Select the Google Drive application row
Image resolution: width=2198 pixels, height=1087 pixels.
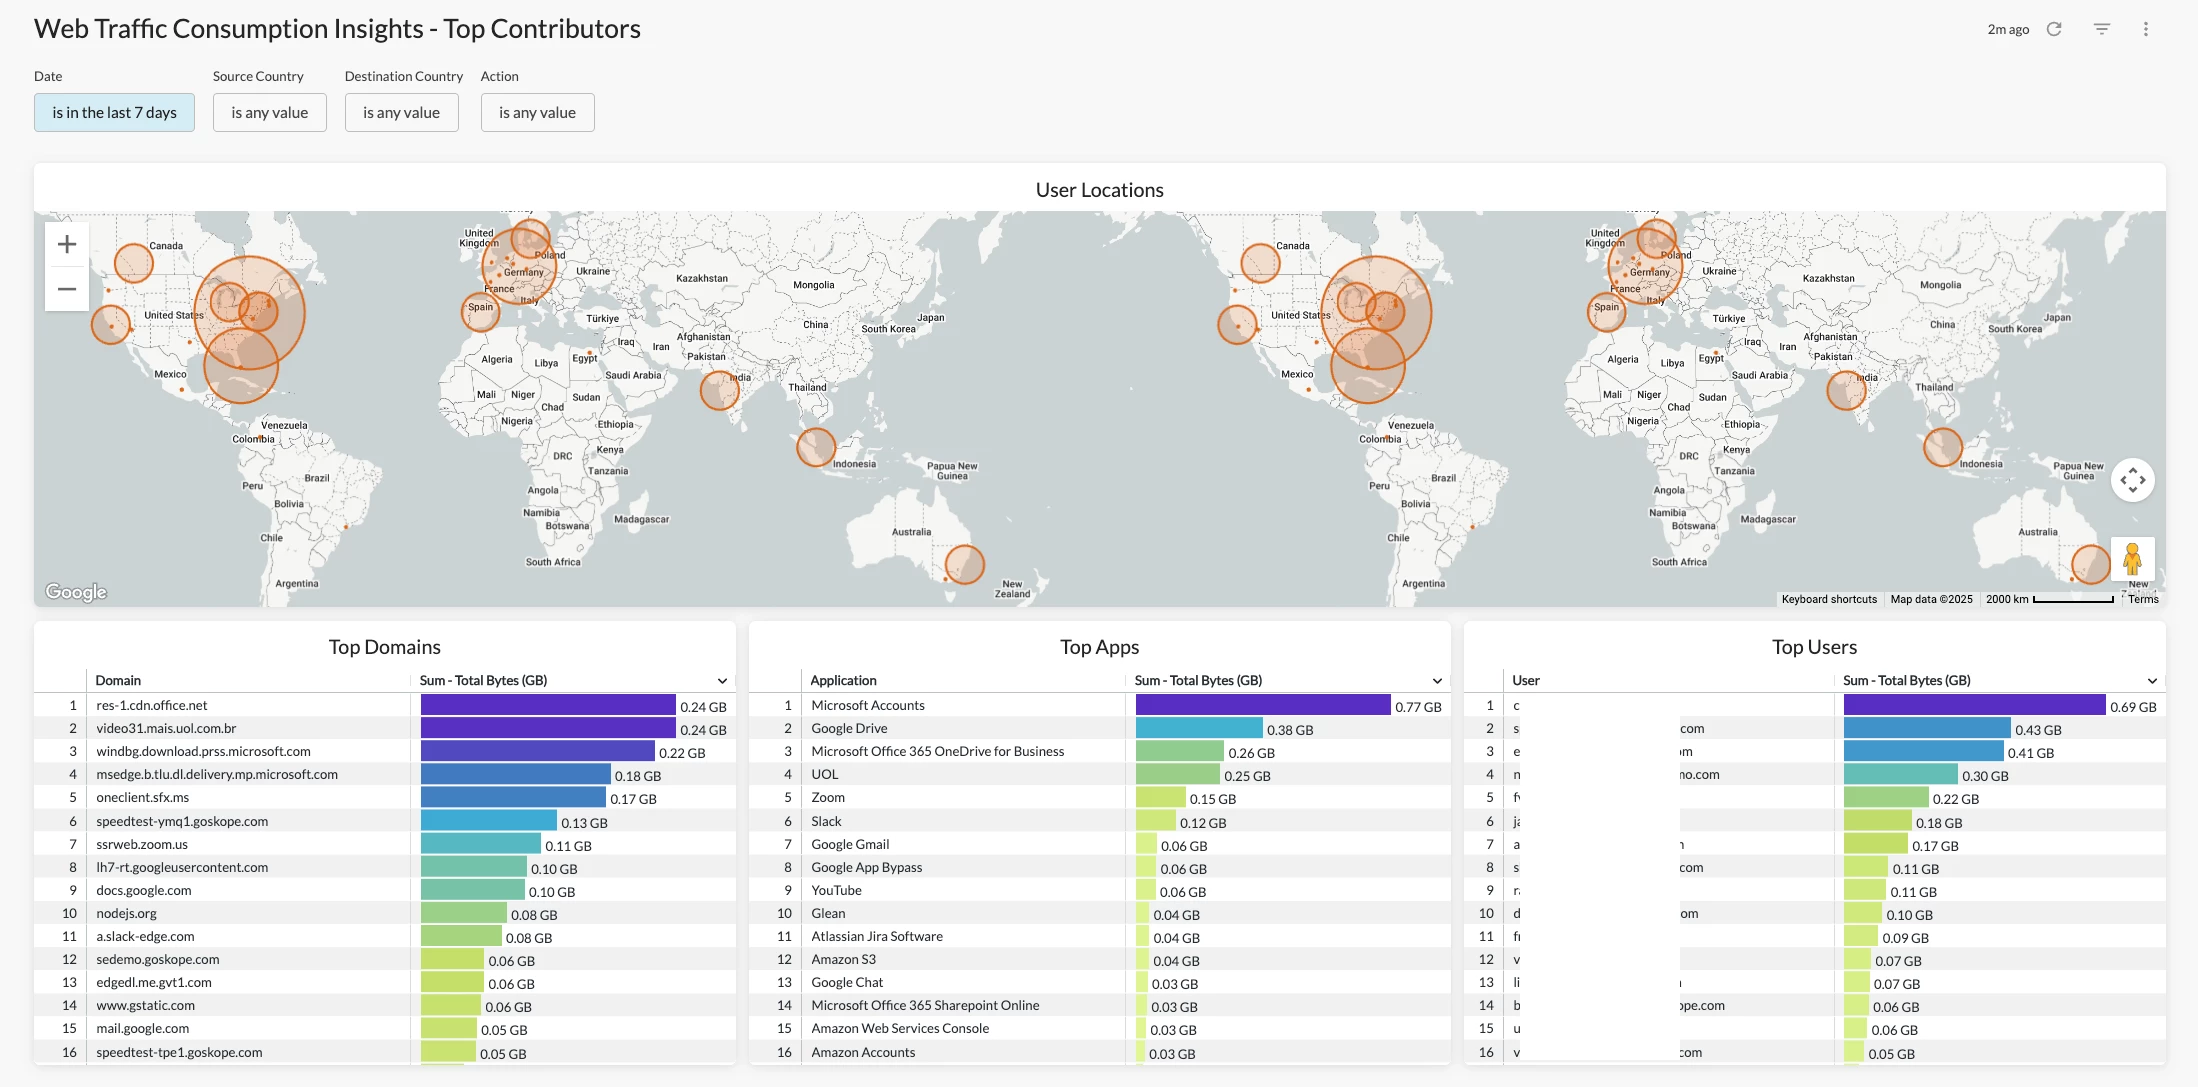point(1100,728)
